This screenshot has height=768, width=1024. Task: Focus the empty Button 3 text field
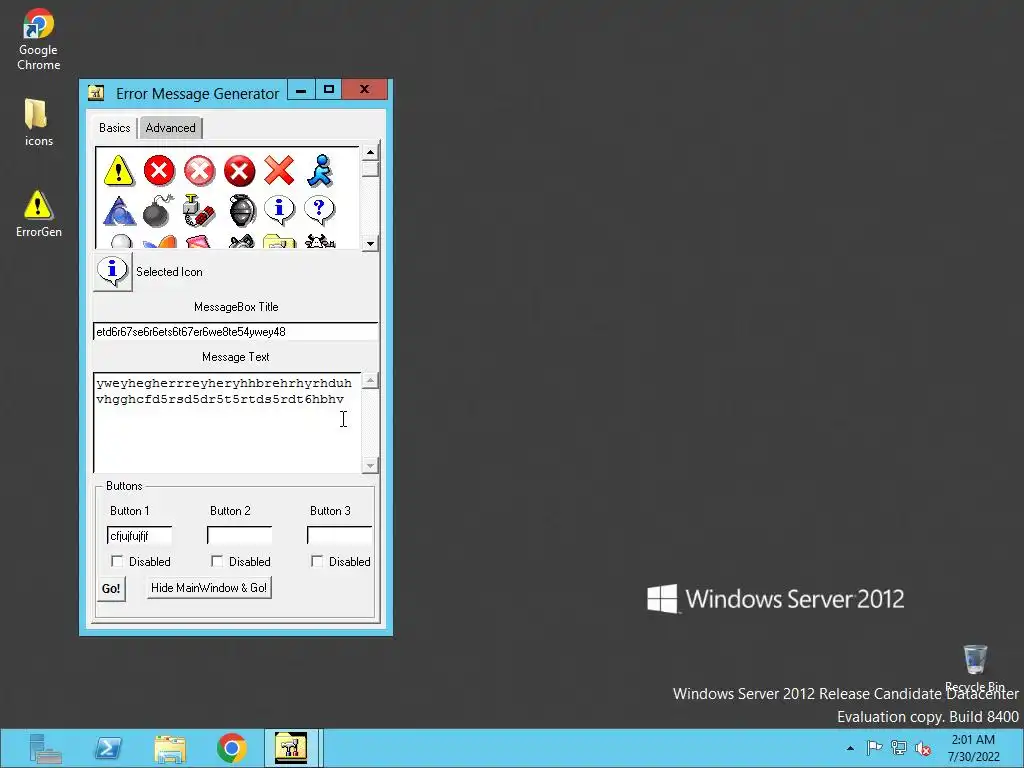tap(339, 536)
